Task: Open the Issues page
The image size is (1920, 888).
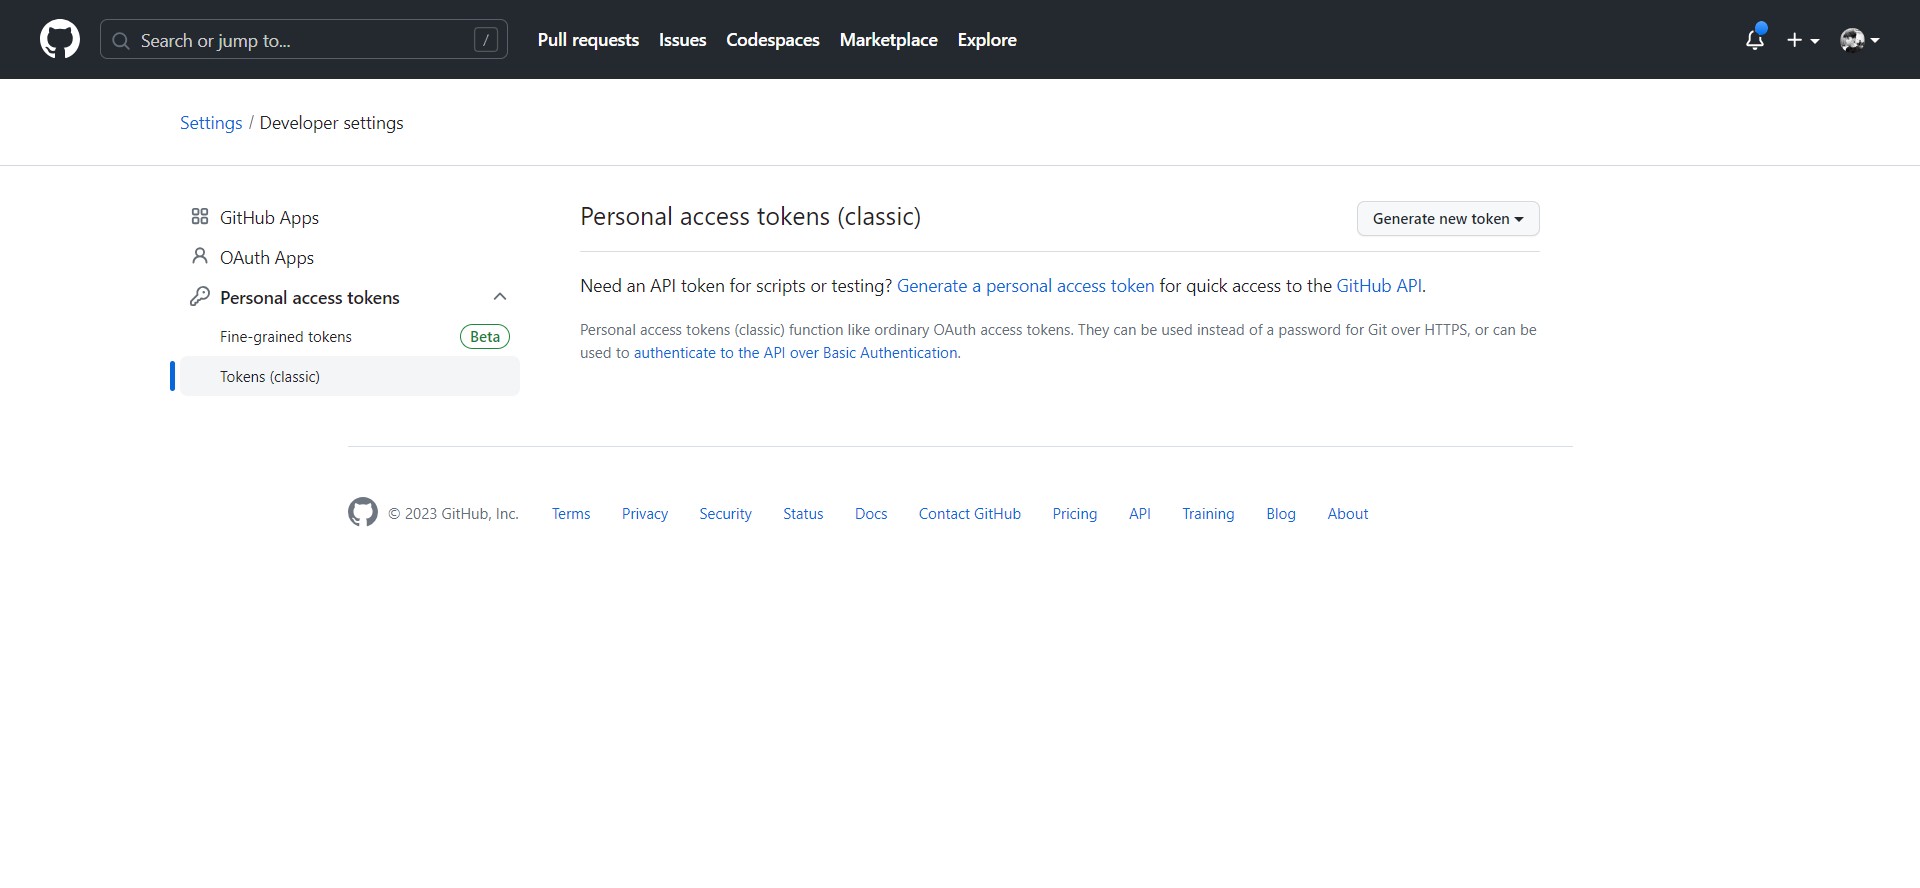Action: pos(682,40)
